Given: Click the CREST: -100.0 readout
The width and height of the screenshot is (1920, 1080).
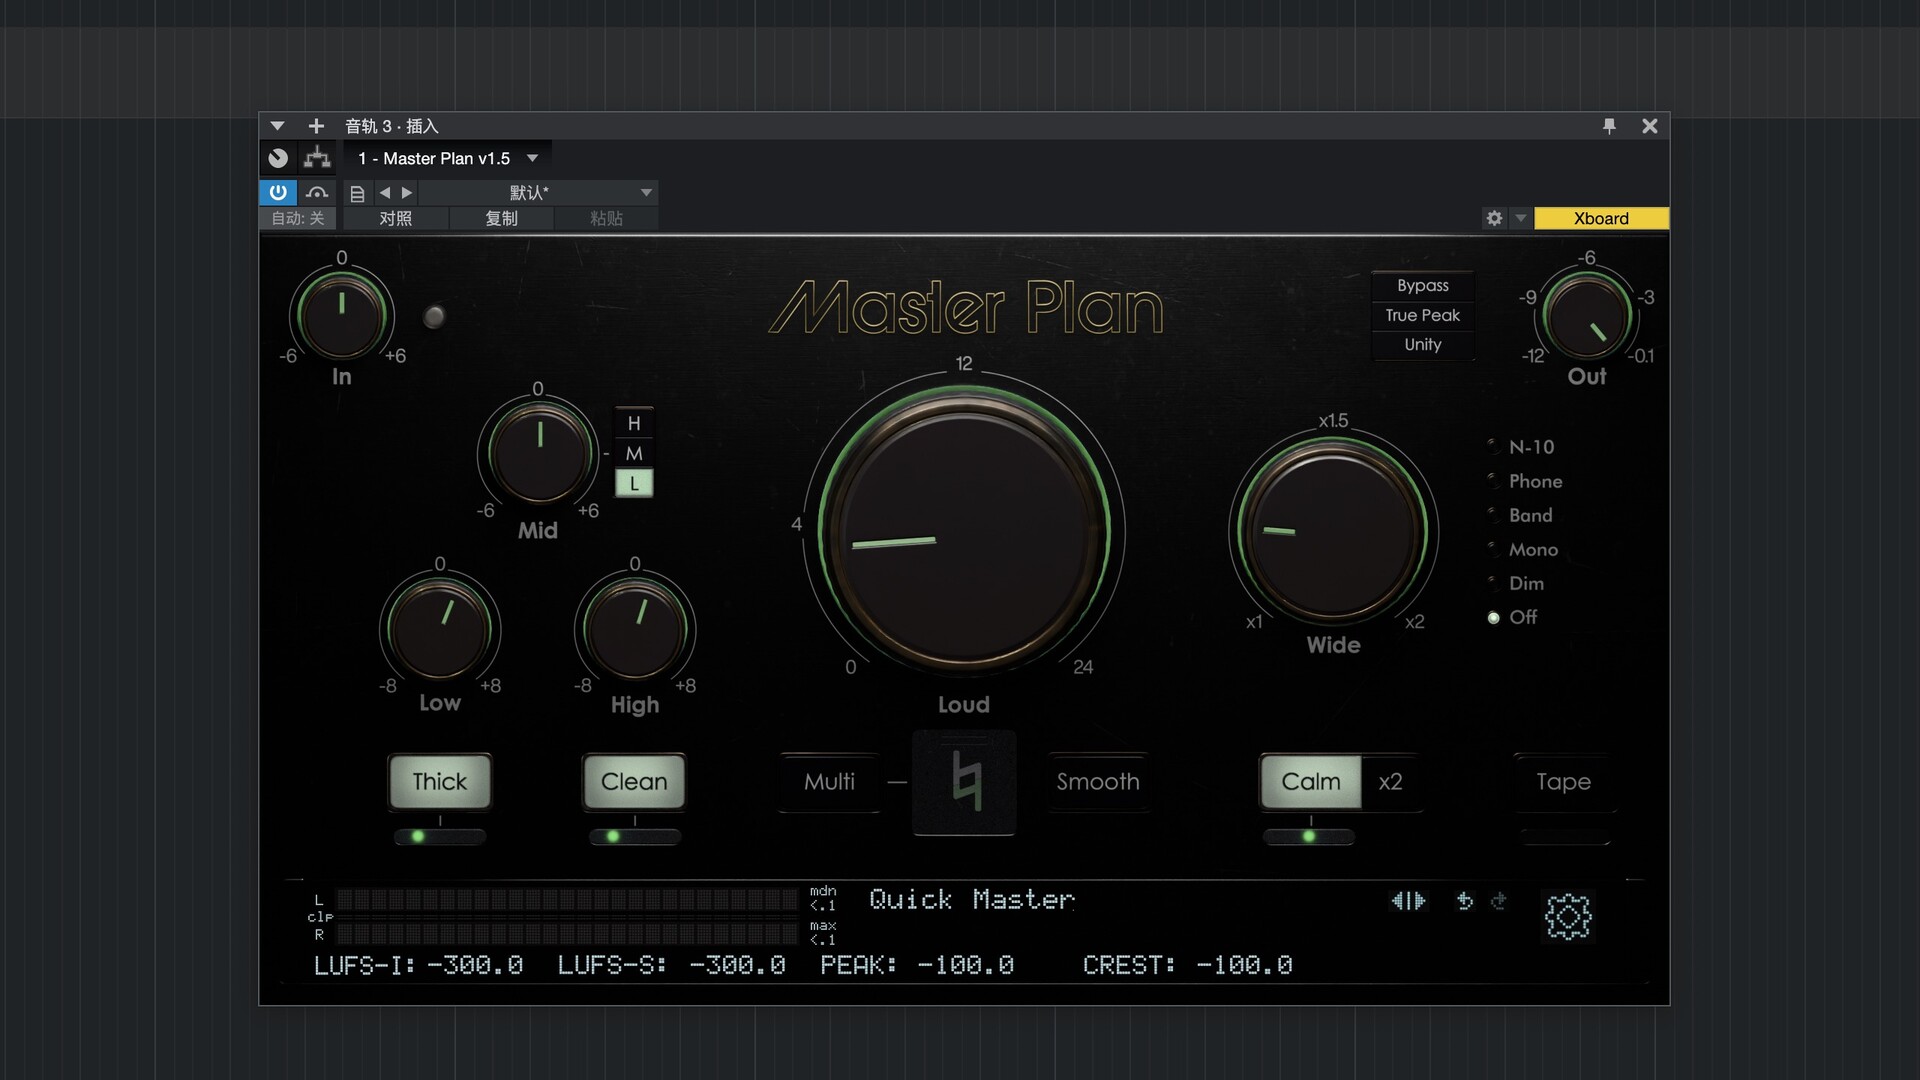Looking at the screenshot, I should pos(1187,965).
